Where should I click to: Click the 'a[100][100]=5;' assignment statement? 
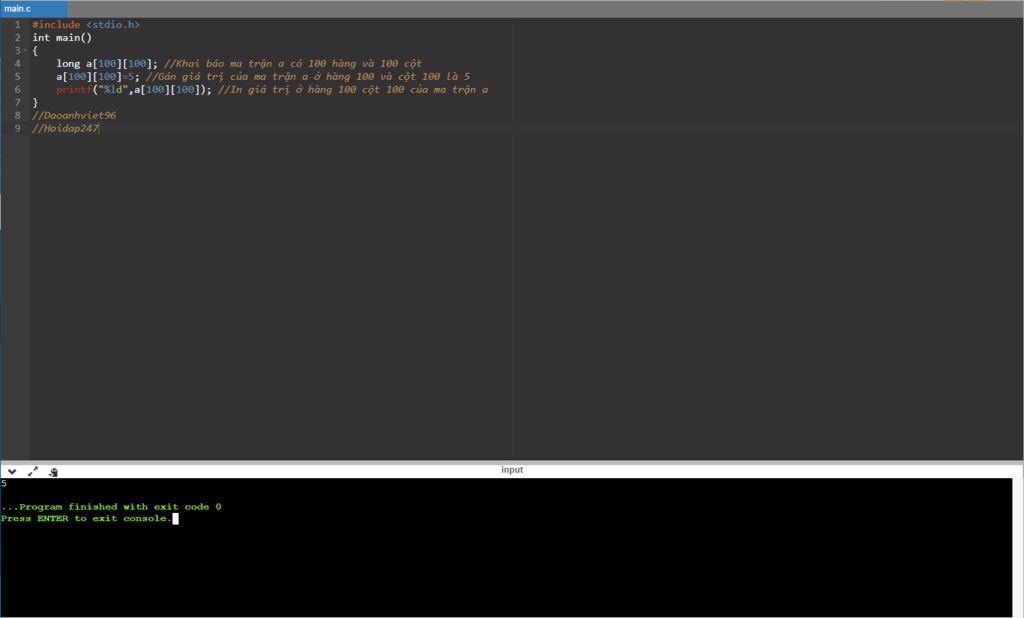pos(97,76)
